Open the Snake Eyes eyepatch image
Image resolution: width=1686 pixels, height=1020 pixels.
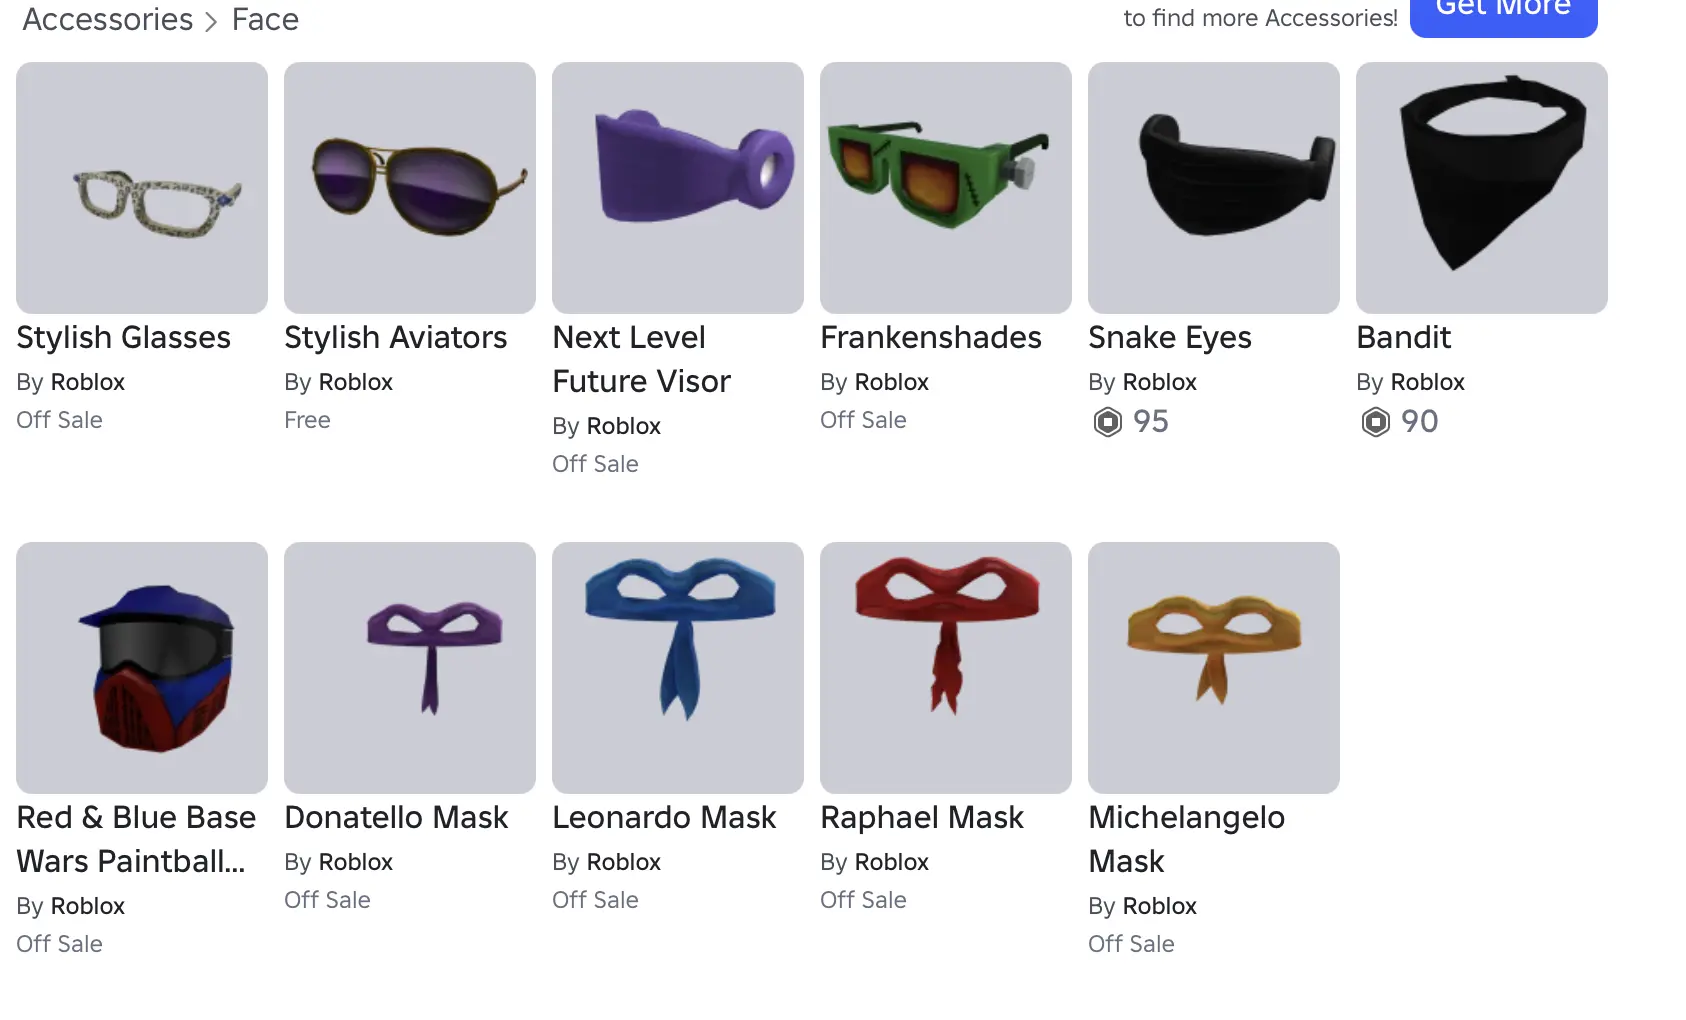pos(1214,188)
